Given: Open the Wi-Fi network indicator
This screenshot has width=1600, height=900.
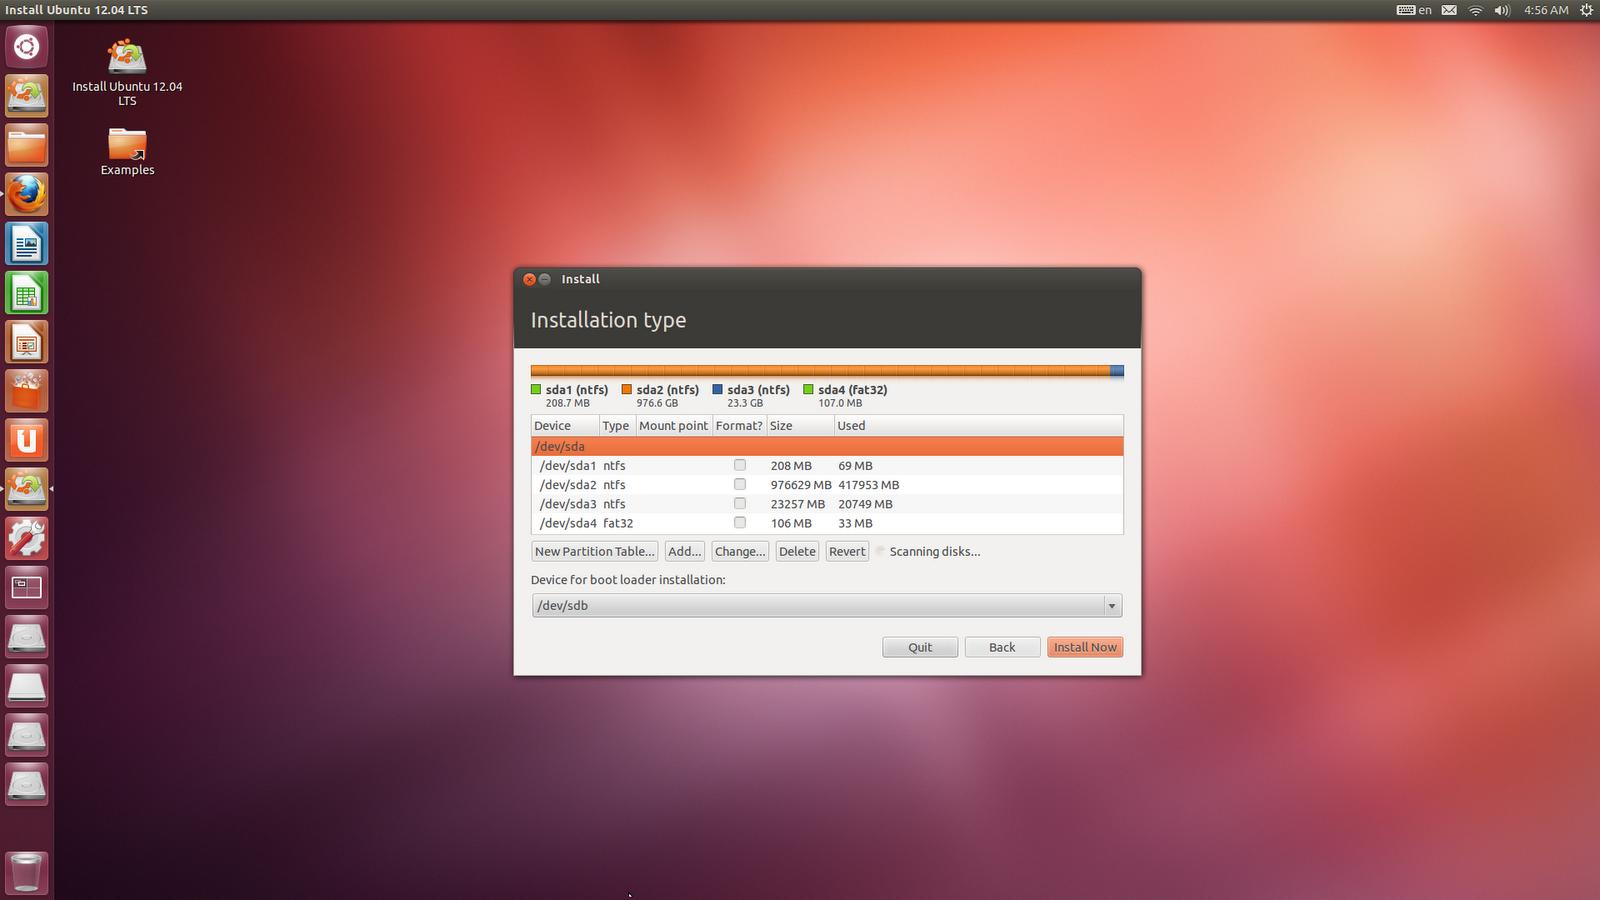Looking at the screenshot, I should click(1475, 10).
